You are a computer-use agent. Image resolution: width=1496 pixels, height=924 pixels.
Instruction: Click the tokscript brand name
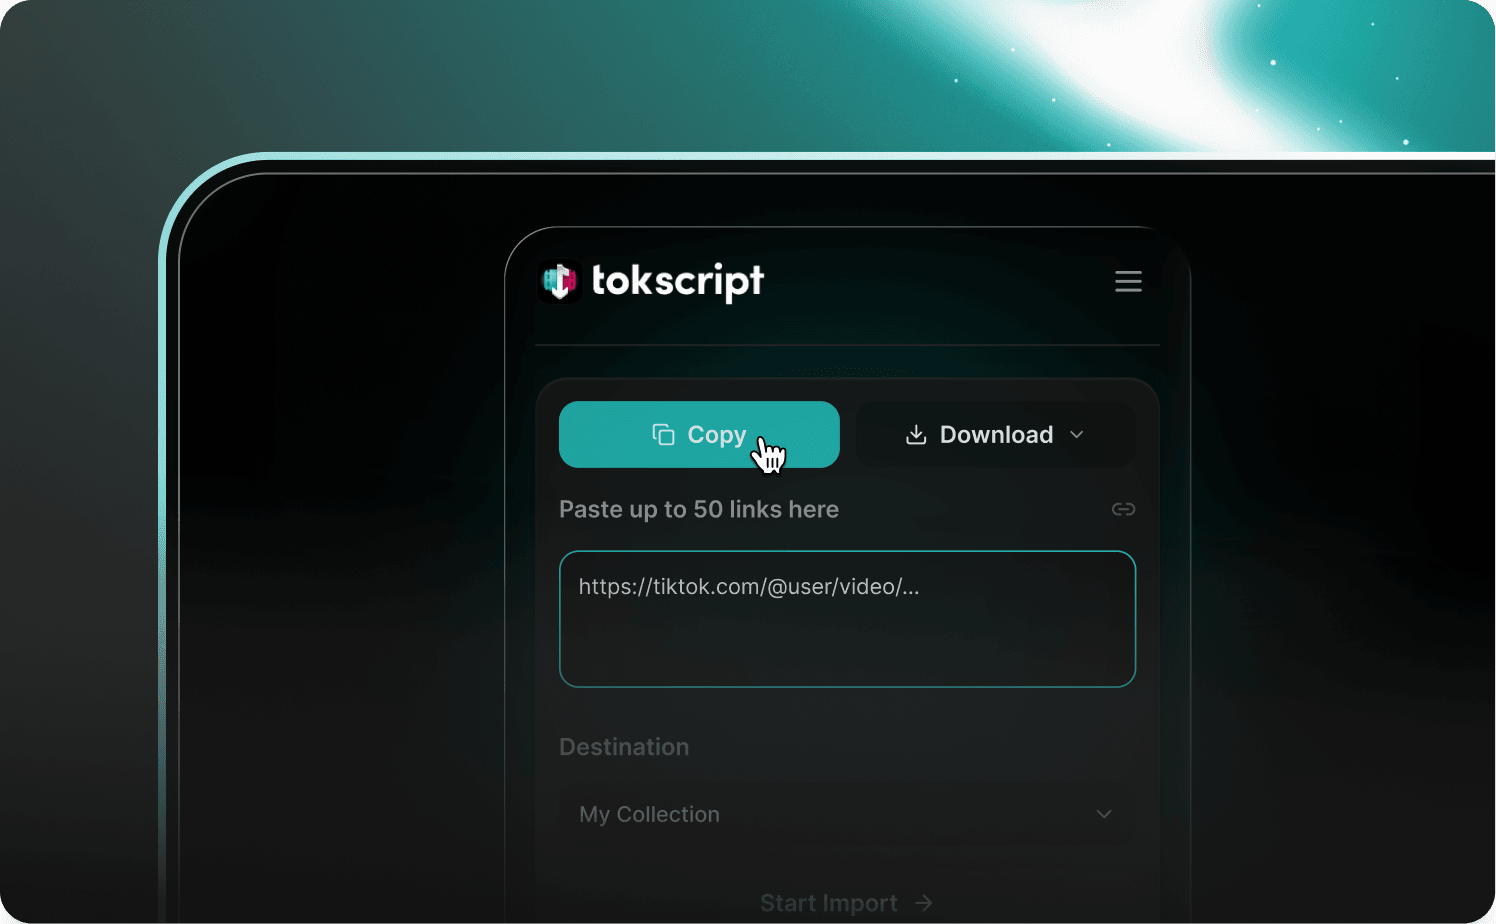point(677,282)
